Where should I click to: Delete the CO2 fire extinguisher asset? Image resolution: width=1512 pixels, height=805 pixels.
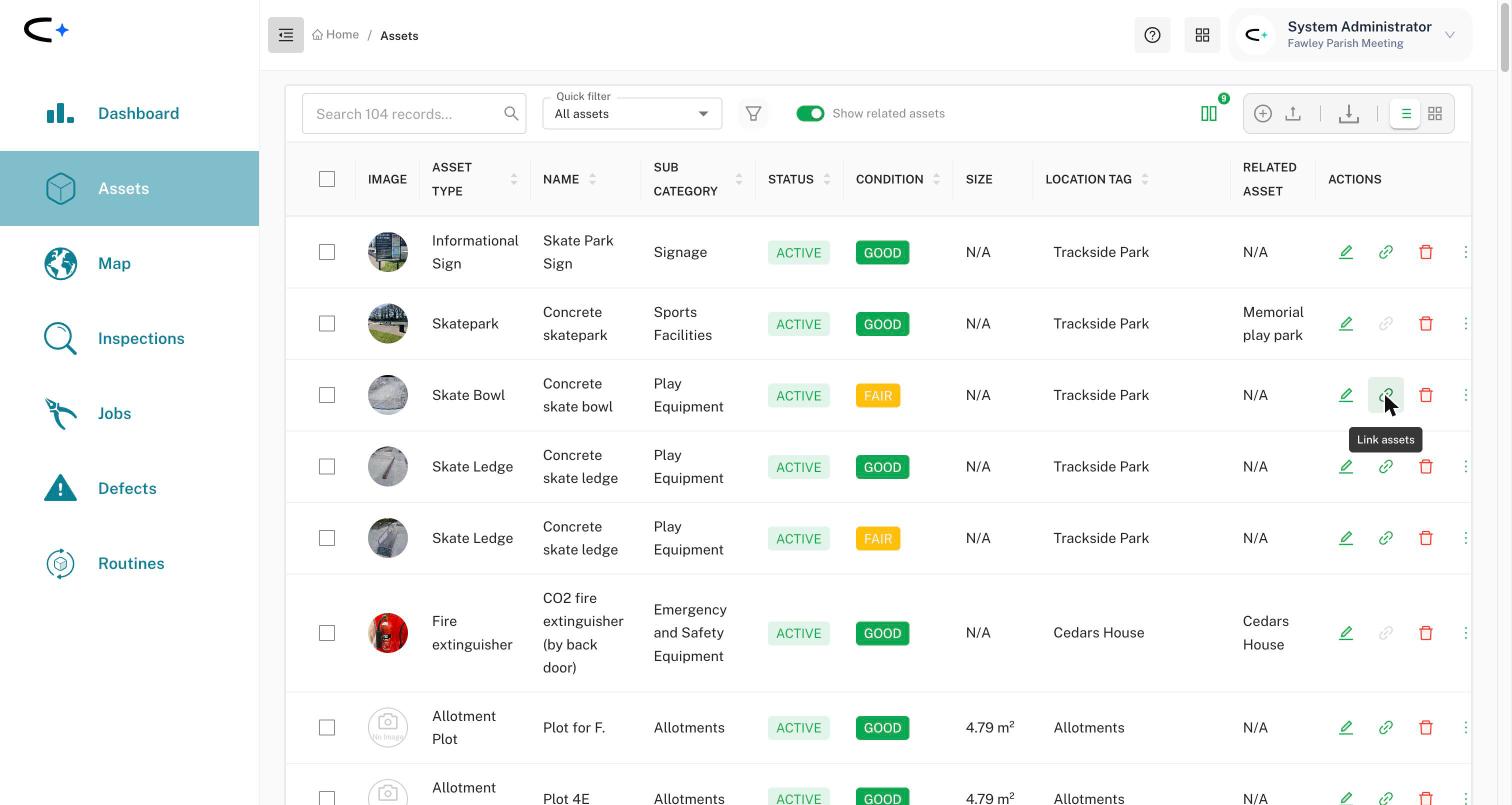pos(1426,633)
